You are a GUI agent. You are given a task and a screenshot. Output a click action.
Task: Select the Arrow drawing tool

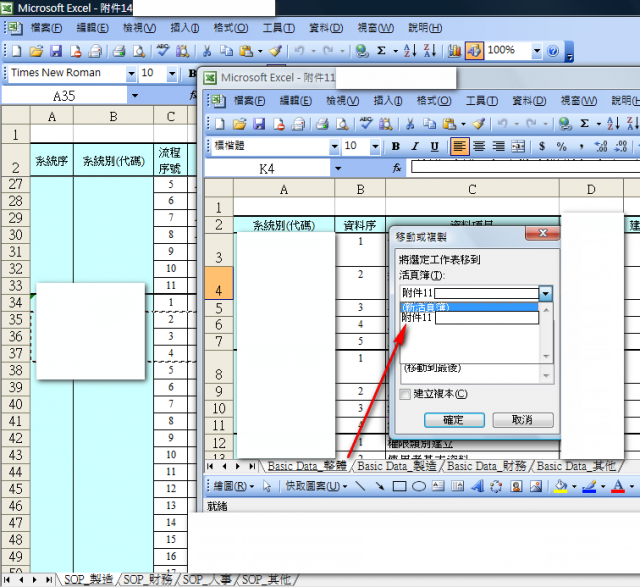(x=380, y=486)
